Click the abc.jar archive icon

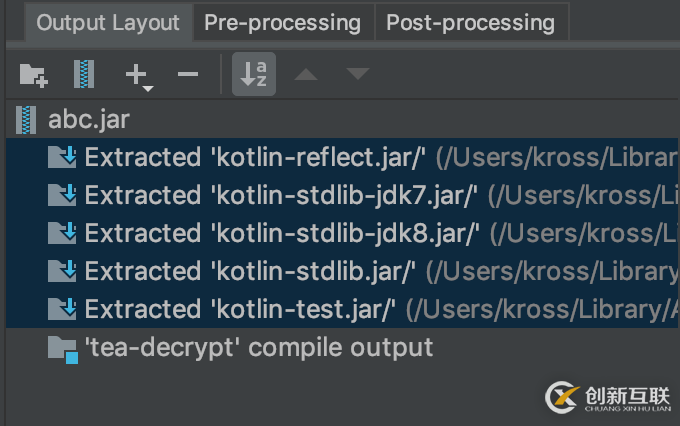pos(26,120)
